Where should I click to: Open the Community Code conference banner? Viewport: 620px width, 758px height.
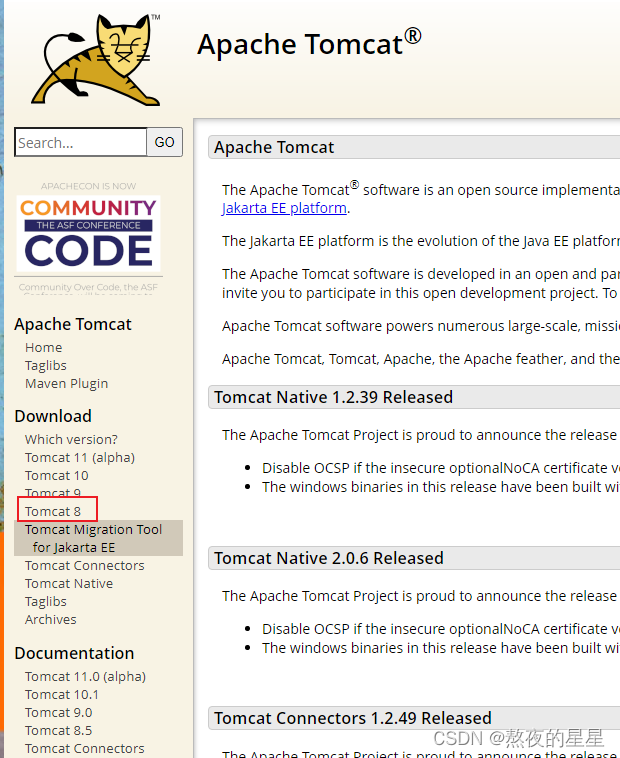[88, 233]
